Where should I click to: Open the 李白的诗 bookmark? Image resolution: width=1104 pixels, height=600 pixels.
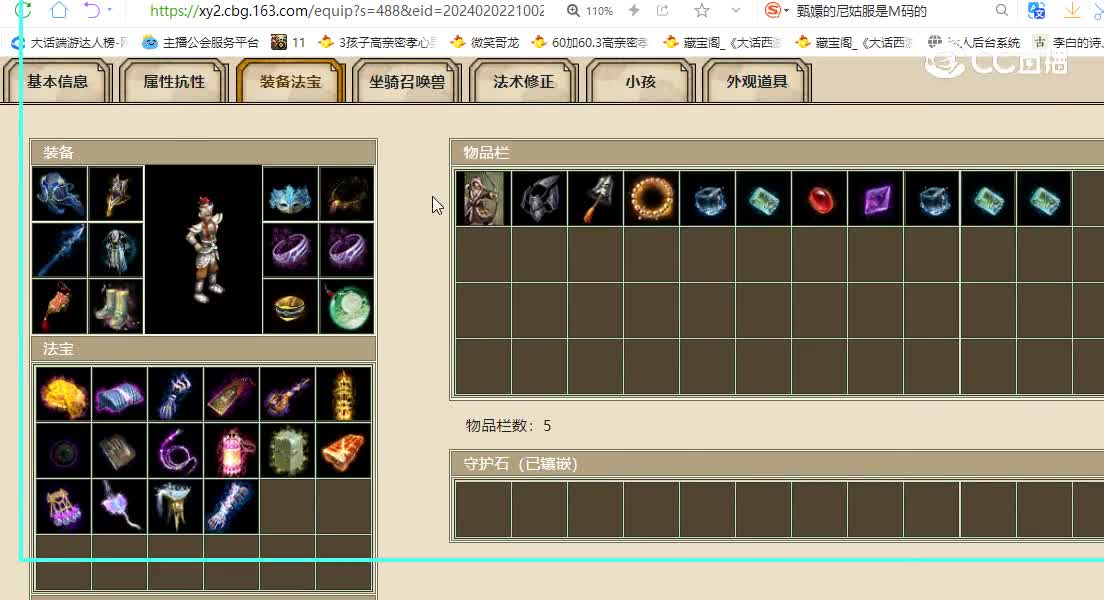pos(1069,42)
